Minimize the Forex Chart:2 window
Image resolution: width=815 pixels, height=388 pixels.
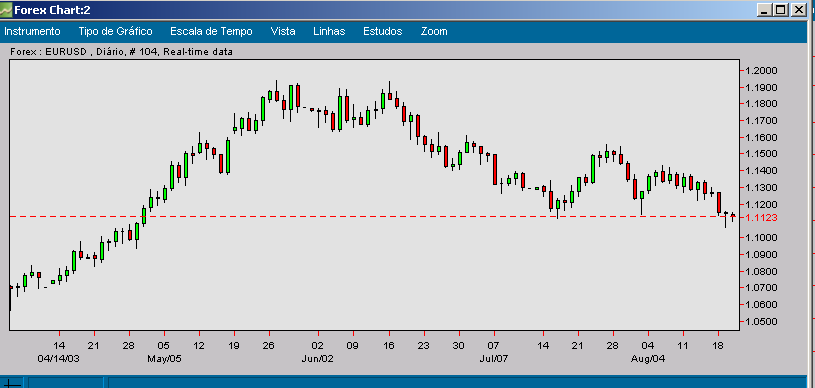(764, 9)
